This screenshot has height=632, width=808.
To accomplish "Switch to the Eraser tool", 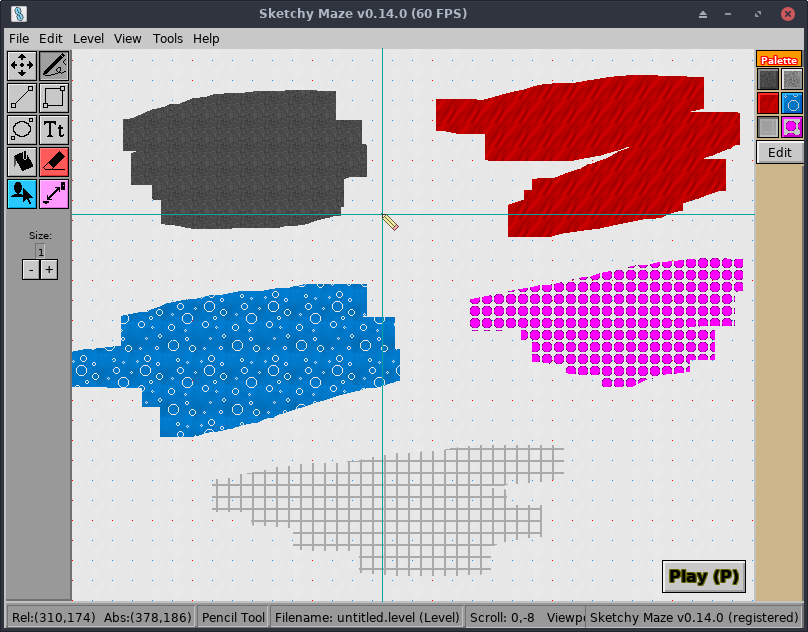I will [x=53, y=161].
